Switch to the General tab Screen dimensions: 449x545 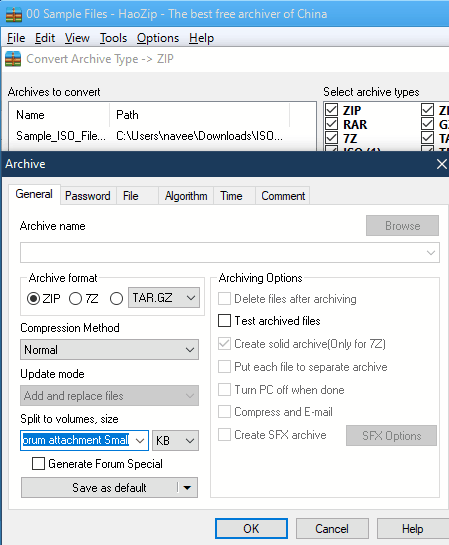pyautogui.click(x=34, y=194)
